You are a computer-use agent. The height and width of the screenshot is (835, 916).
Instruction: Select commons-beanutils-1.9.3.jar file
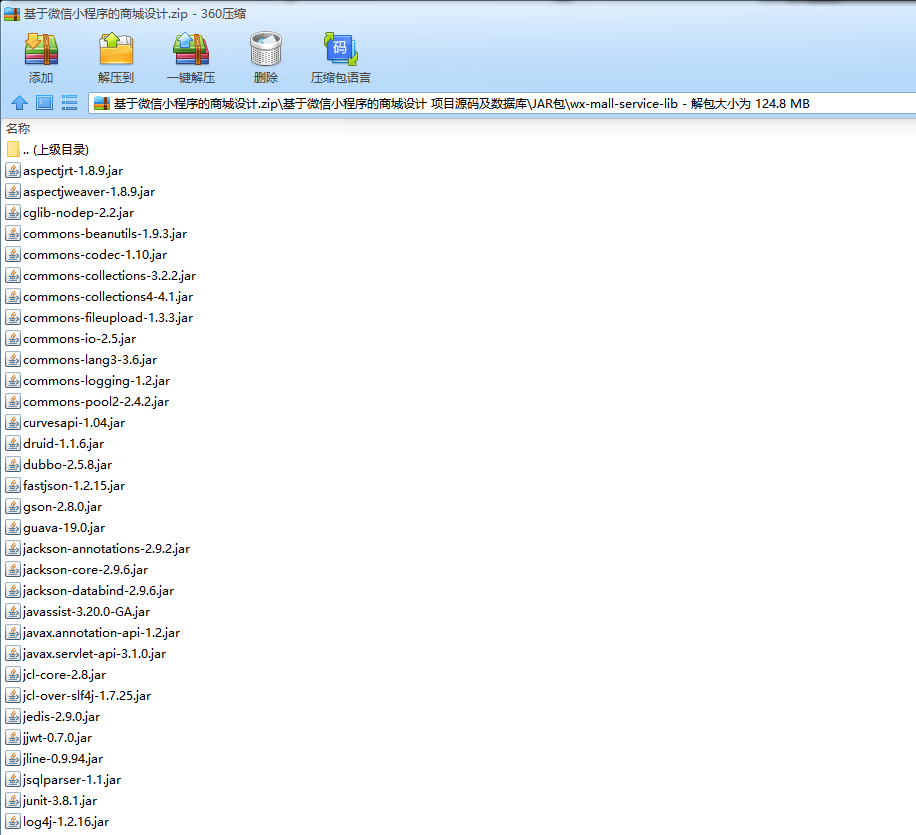pyautogui.click(x=97, y=234)
